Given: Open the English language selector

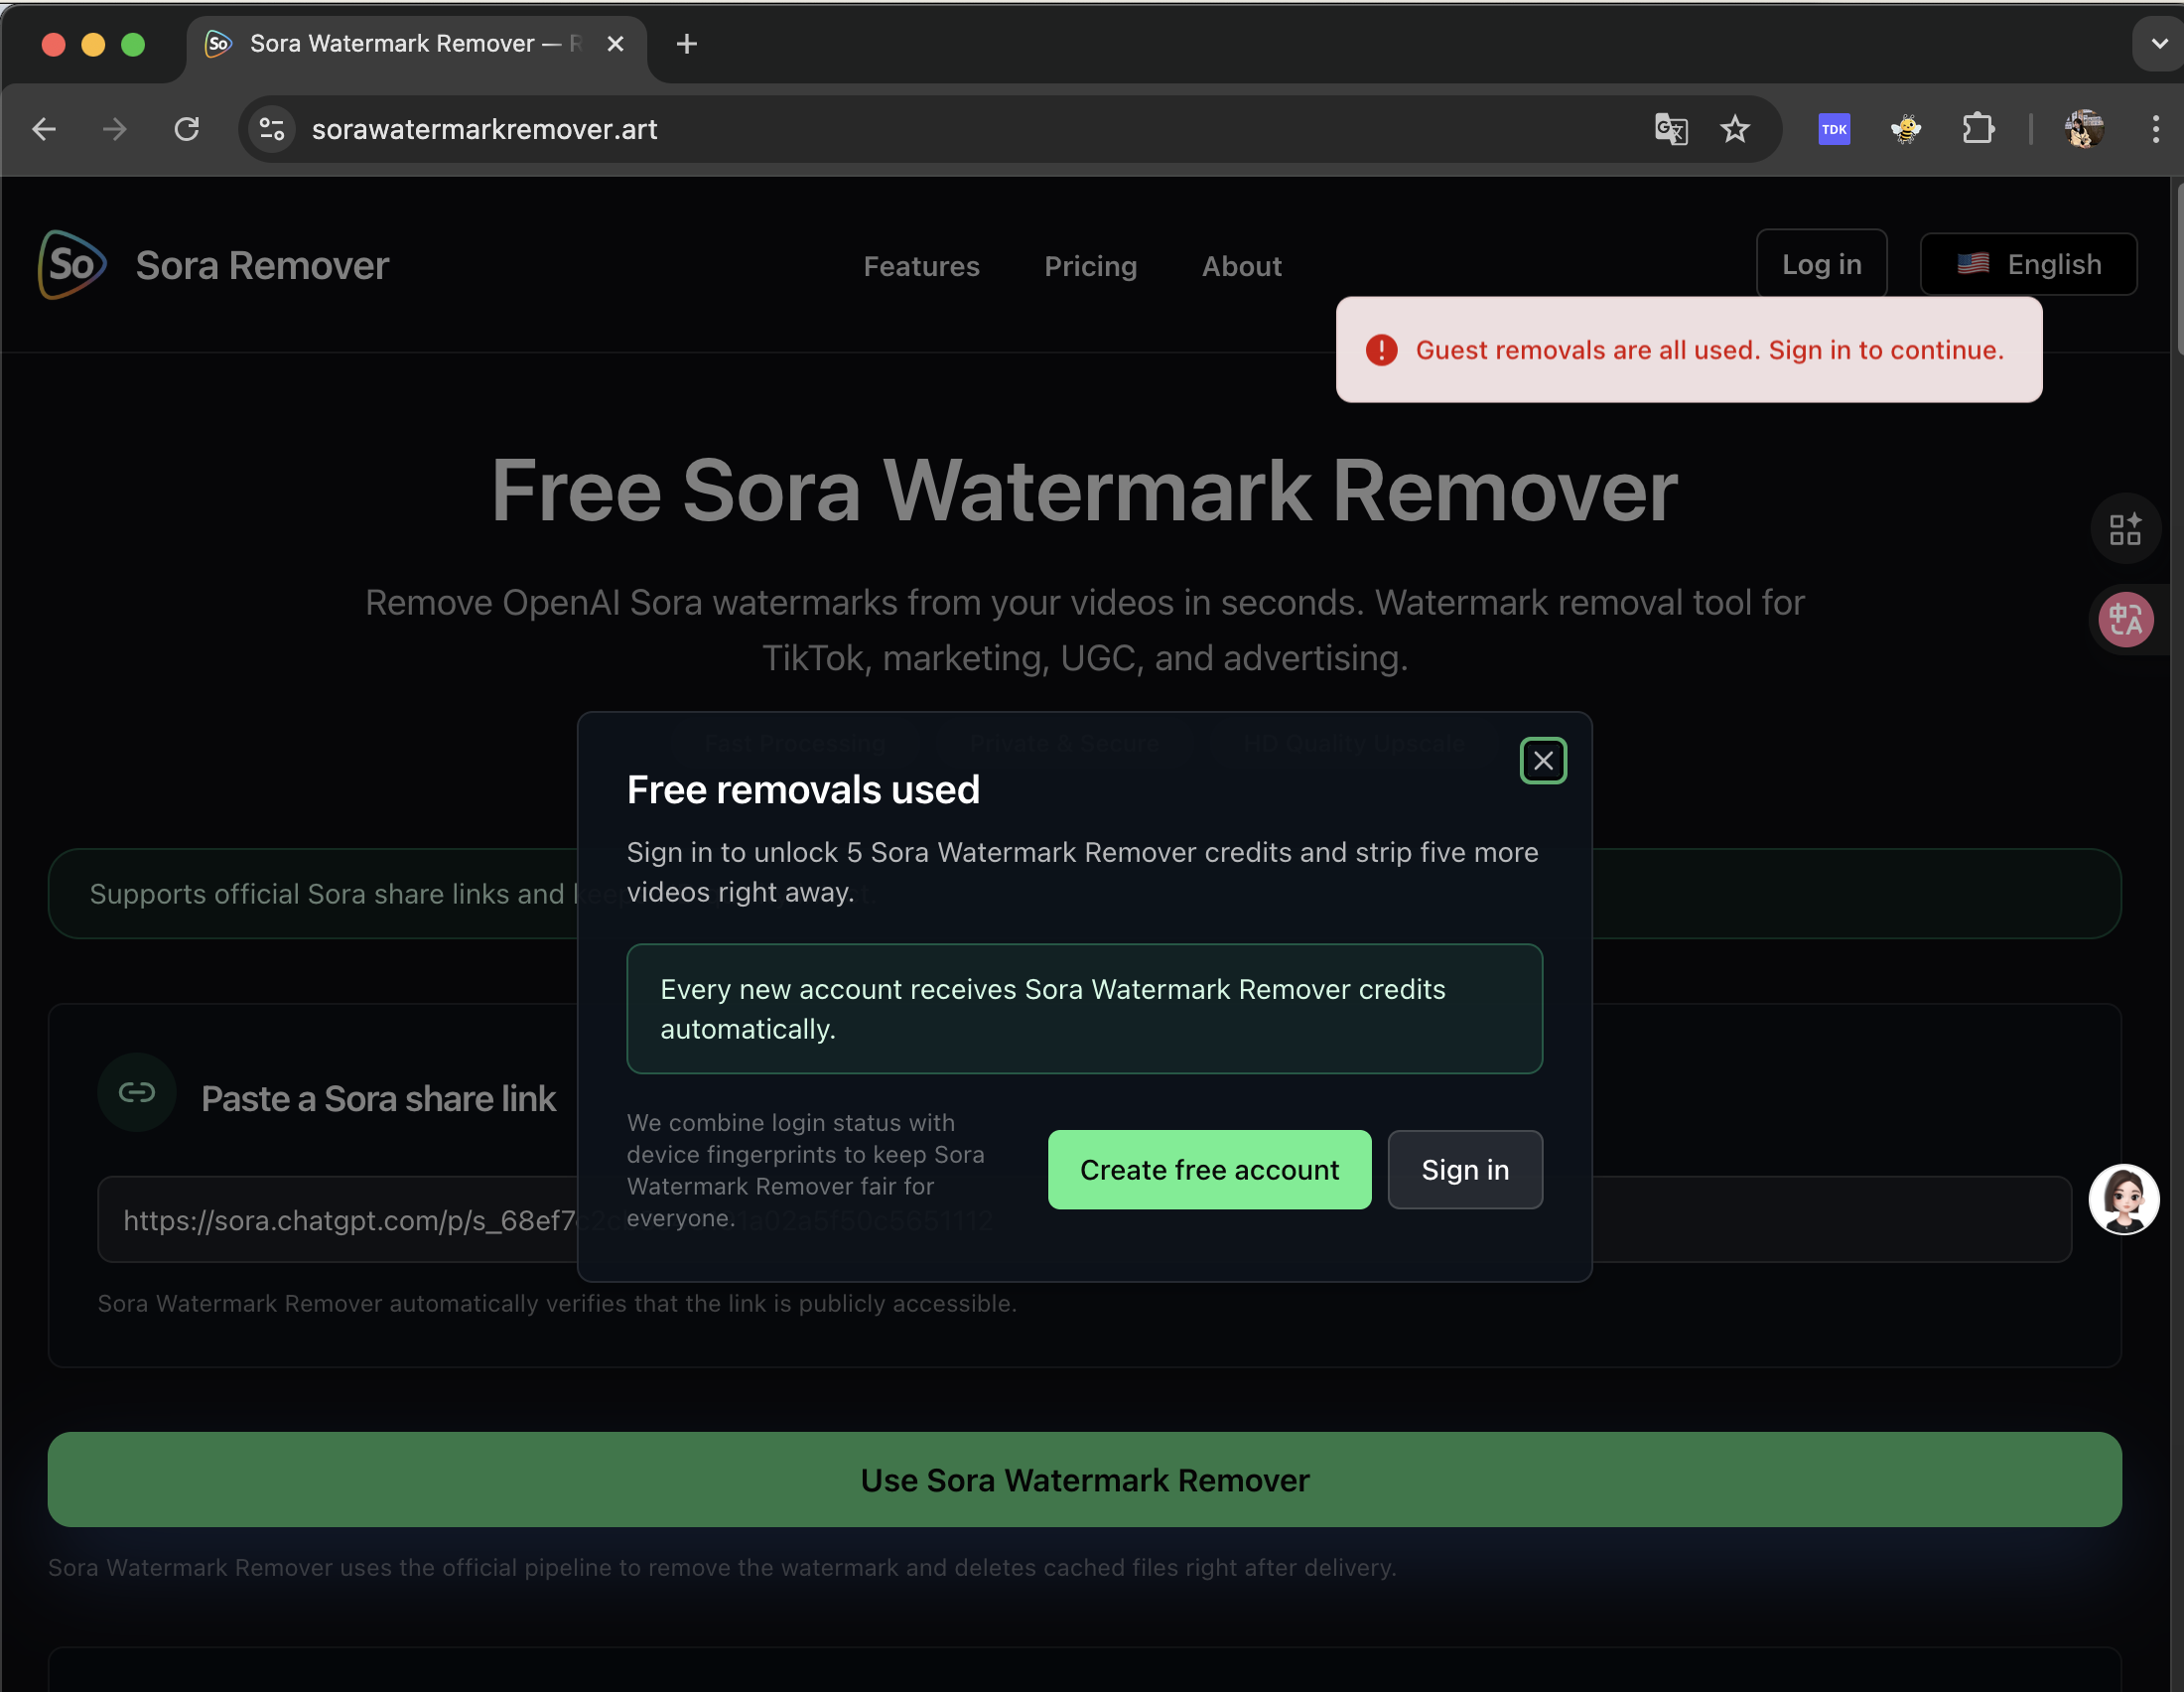Looking at the screenshot, I should 2028,264.
